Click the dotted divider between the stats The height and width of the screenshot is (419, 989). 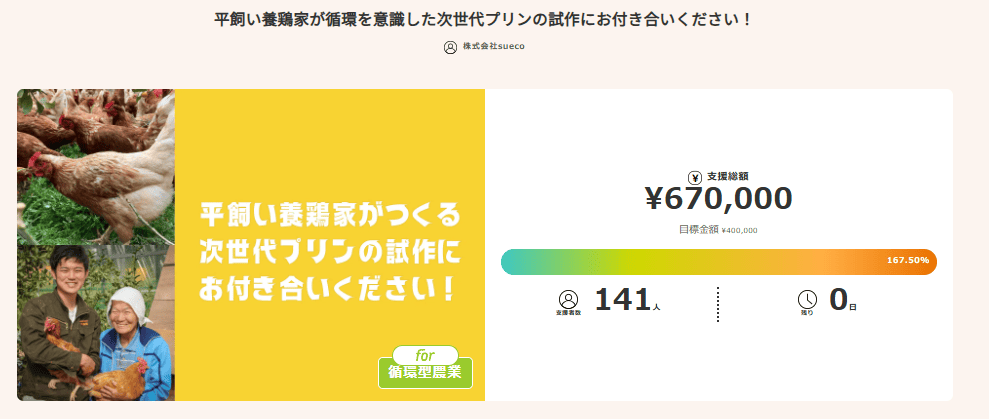click(x=717, y=304)
